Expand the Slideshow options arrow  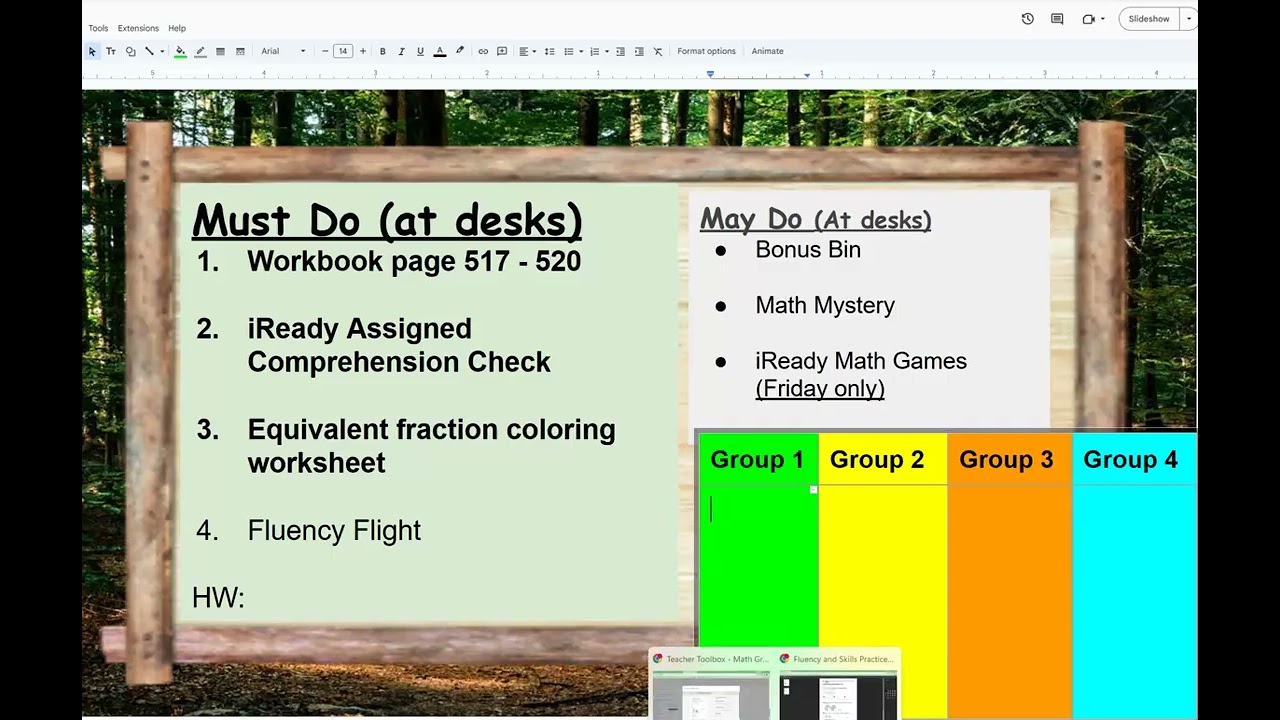pos(1189,19)
